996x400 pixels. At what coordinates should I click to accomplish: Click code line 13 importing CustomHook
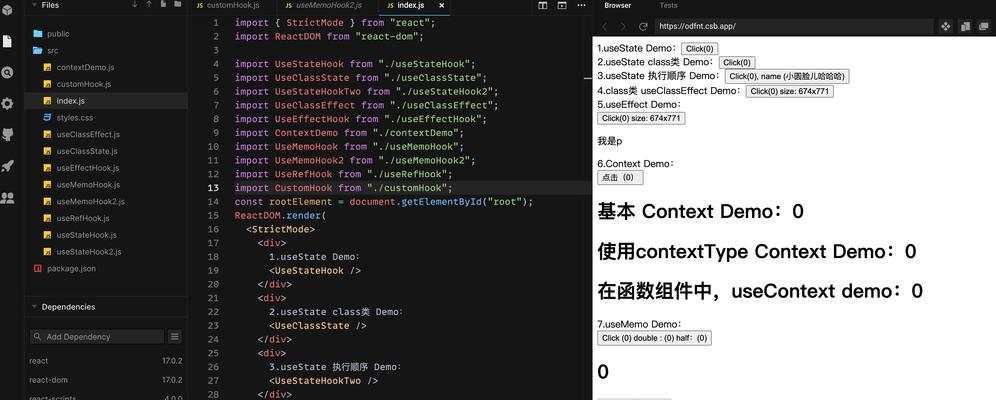coord(344,188)
